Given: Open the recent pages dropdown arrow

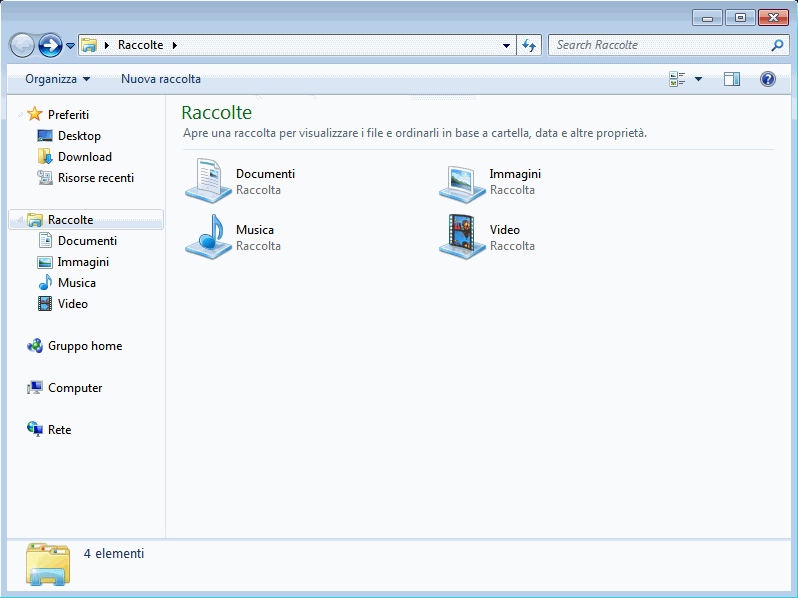Looking at the screenshot, I should [71, 46].
